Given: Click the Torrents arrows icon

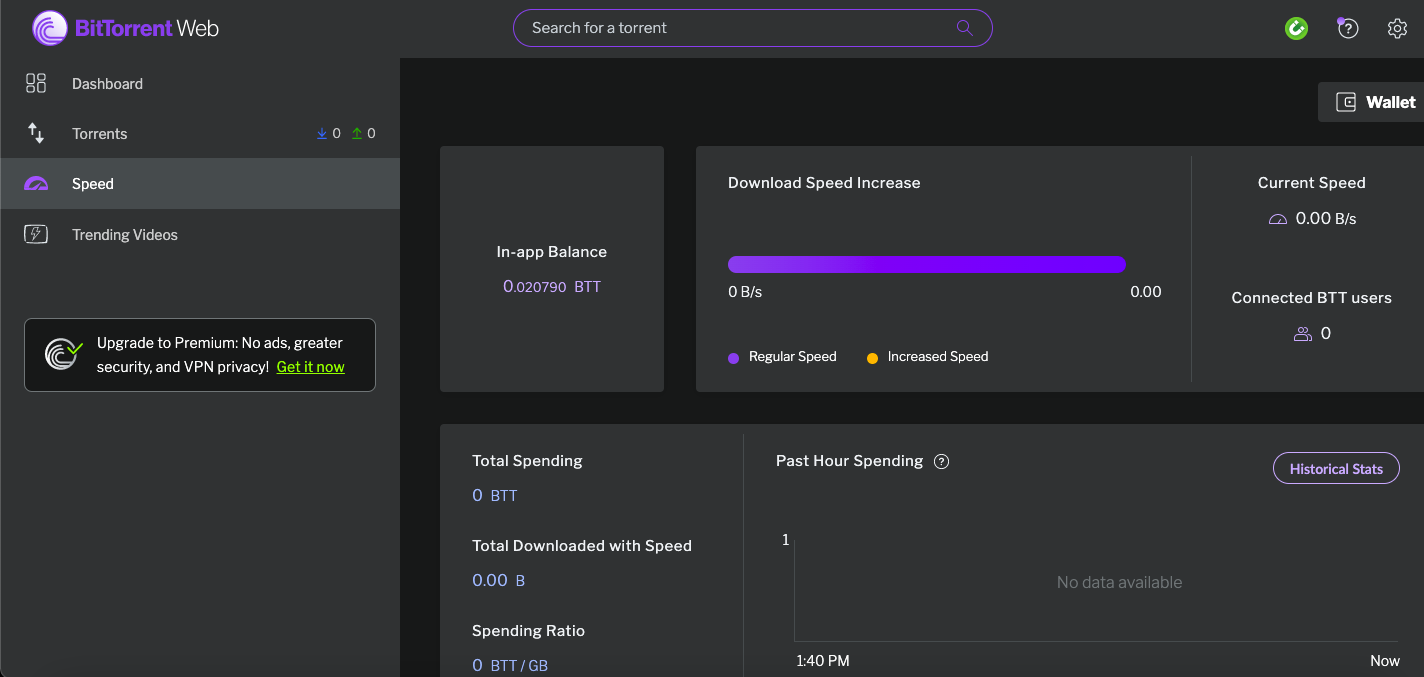Looking at the screenshot, I should tap(36, 133).
